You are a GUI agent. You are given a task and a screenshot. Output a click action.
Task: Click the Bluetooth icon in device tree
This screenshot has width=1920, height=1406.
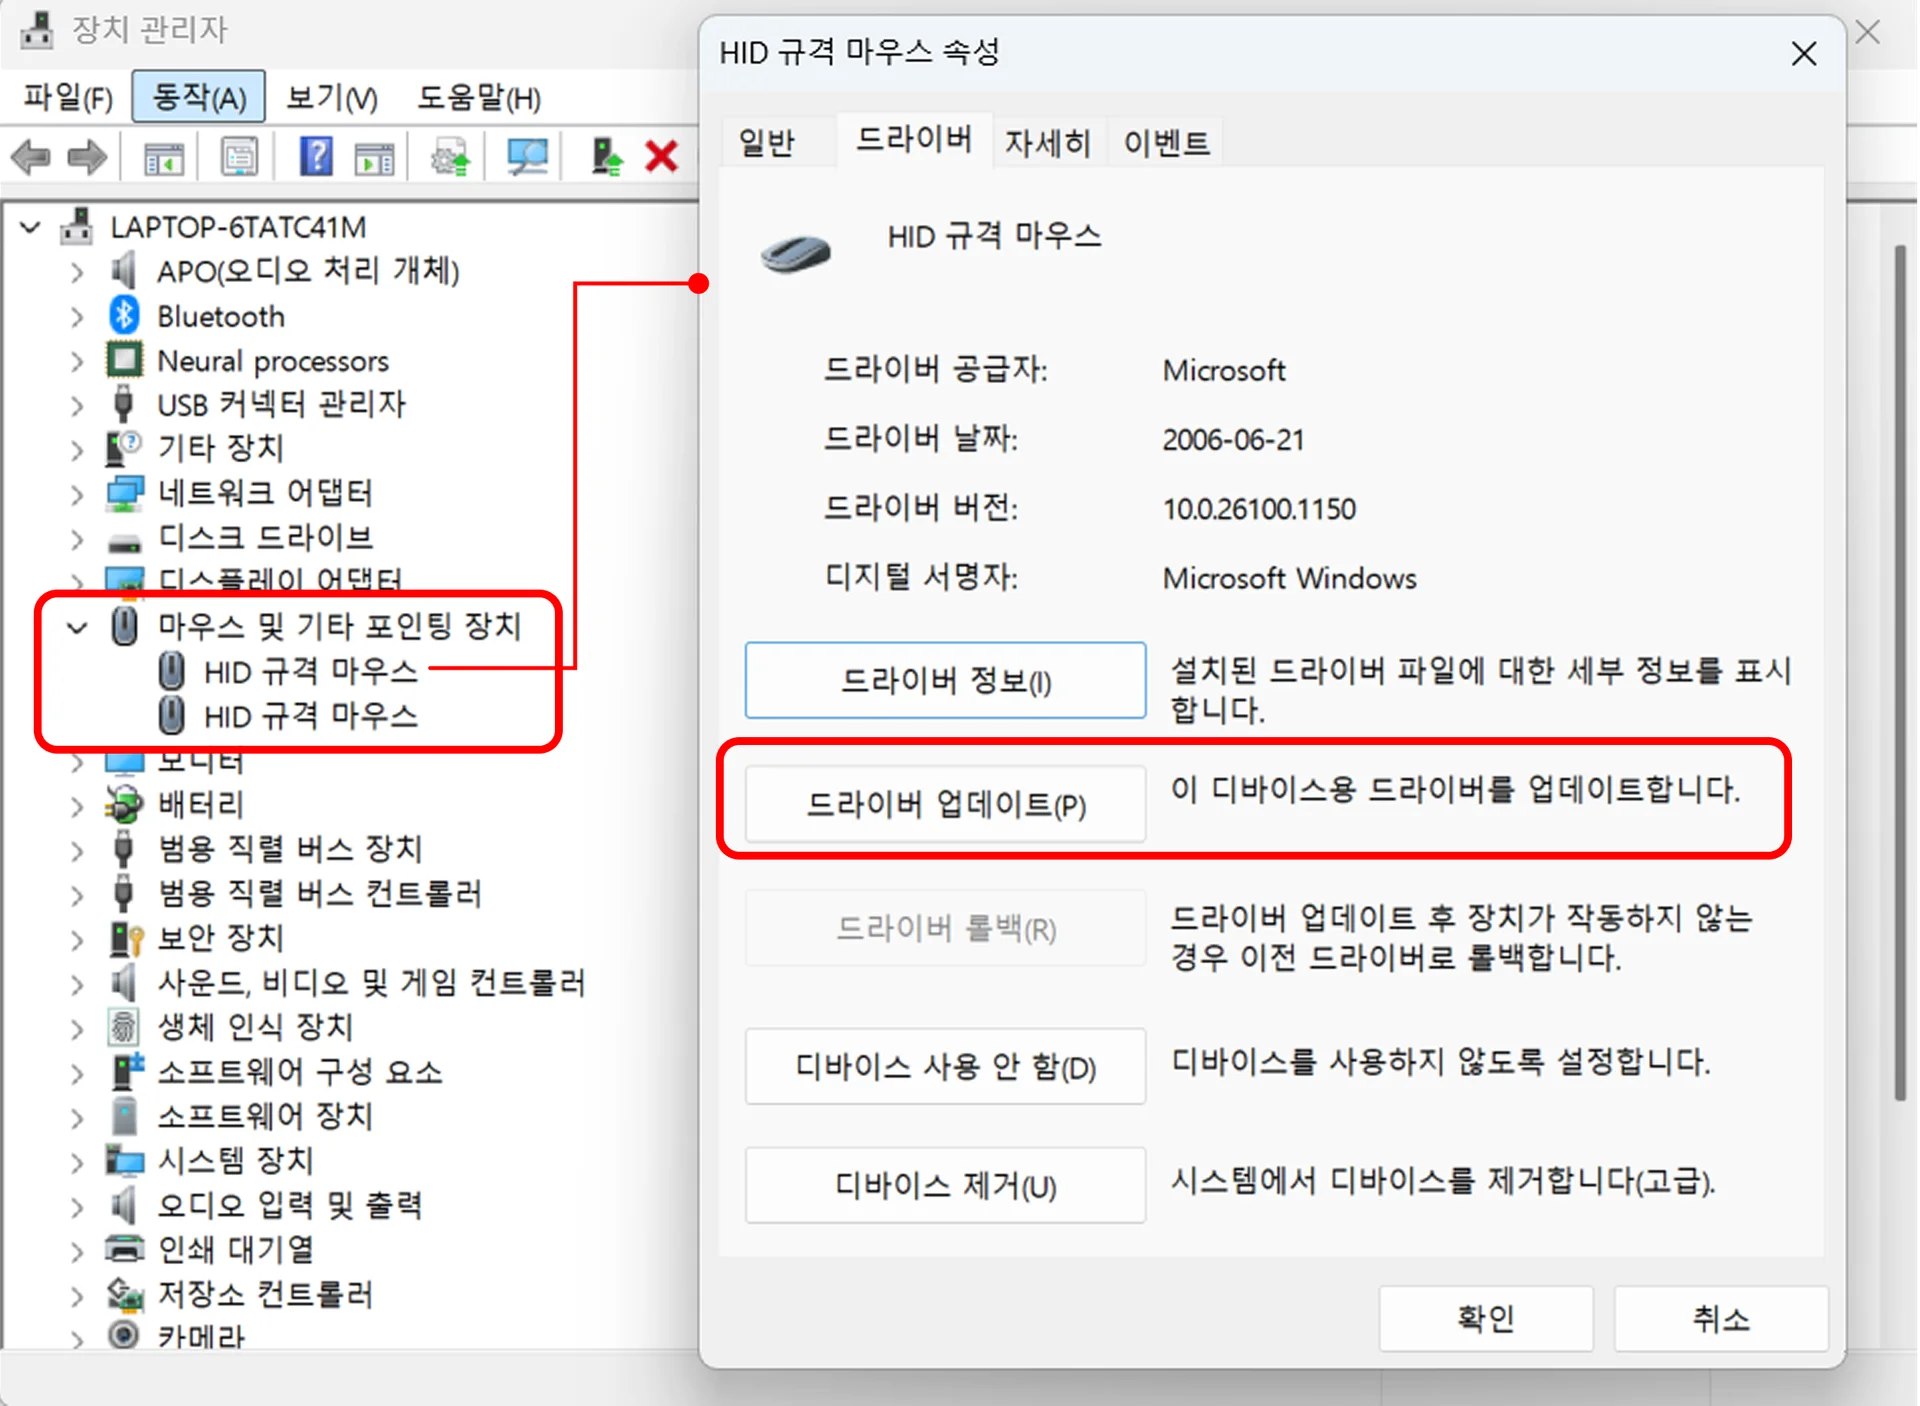[x=124, y=316]
